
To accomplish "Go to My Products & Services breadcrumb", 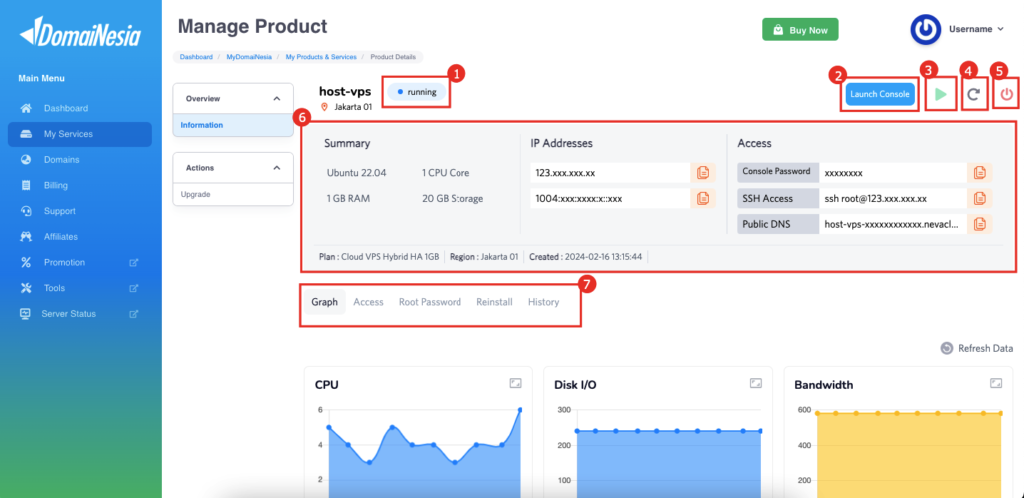I will tap(321, 57).
